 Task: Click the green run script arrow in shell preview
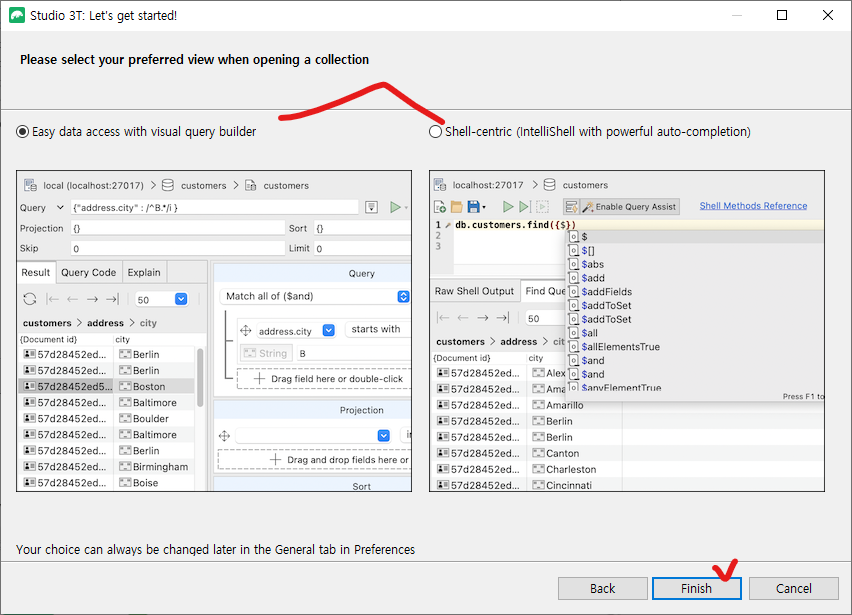click(x=508, y=206)
